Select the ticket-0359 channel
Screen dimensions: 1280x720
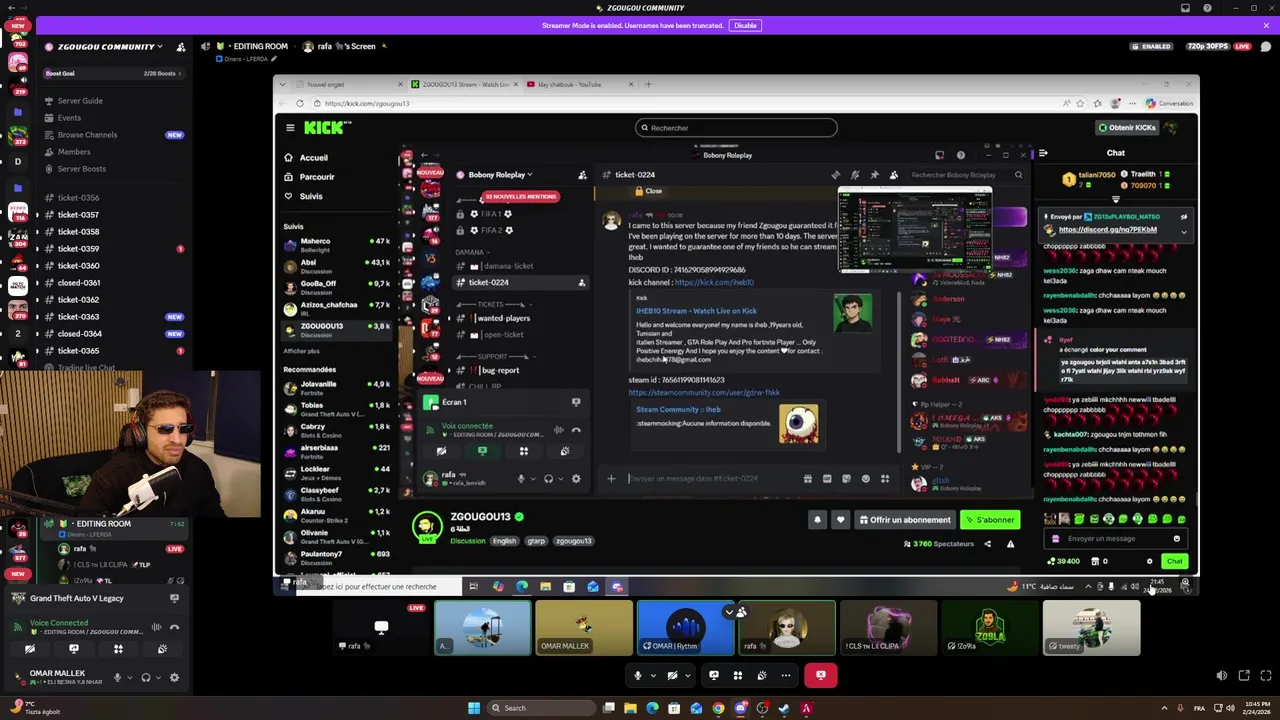pyautogui.click(x=78, y=249)
